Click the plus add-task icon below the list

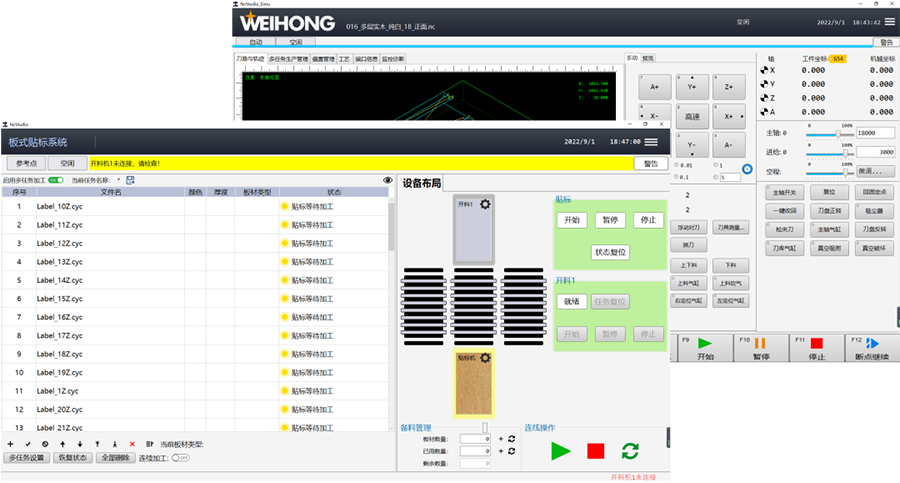(10, 444)
